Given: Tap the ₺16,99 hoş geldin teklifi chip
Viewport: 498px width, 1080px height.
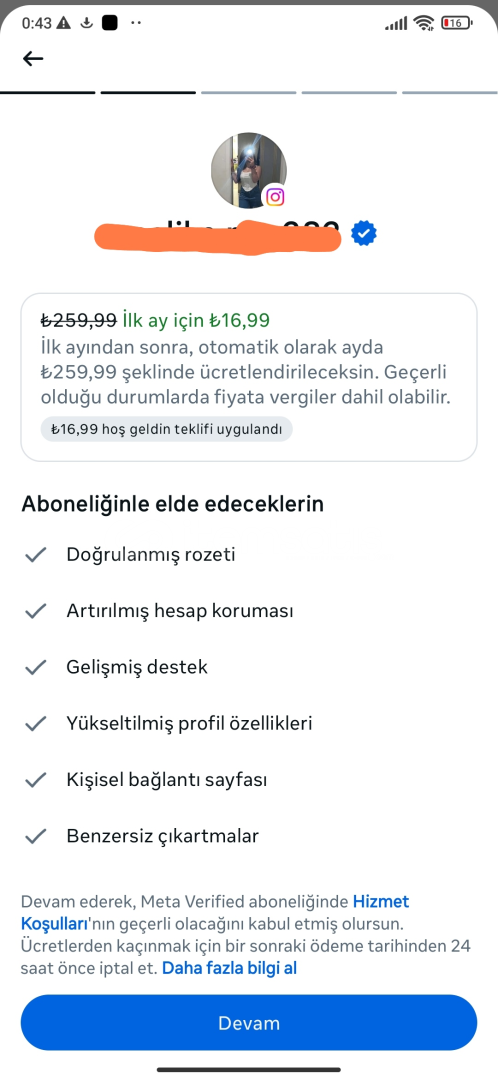Looking at the screenshot, I should 167,429.
